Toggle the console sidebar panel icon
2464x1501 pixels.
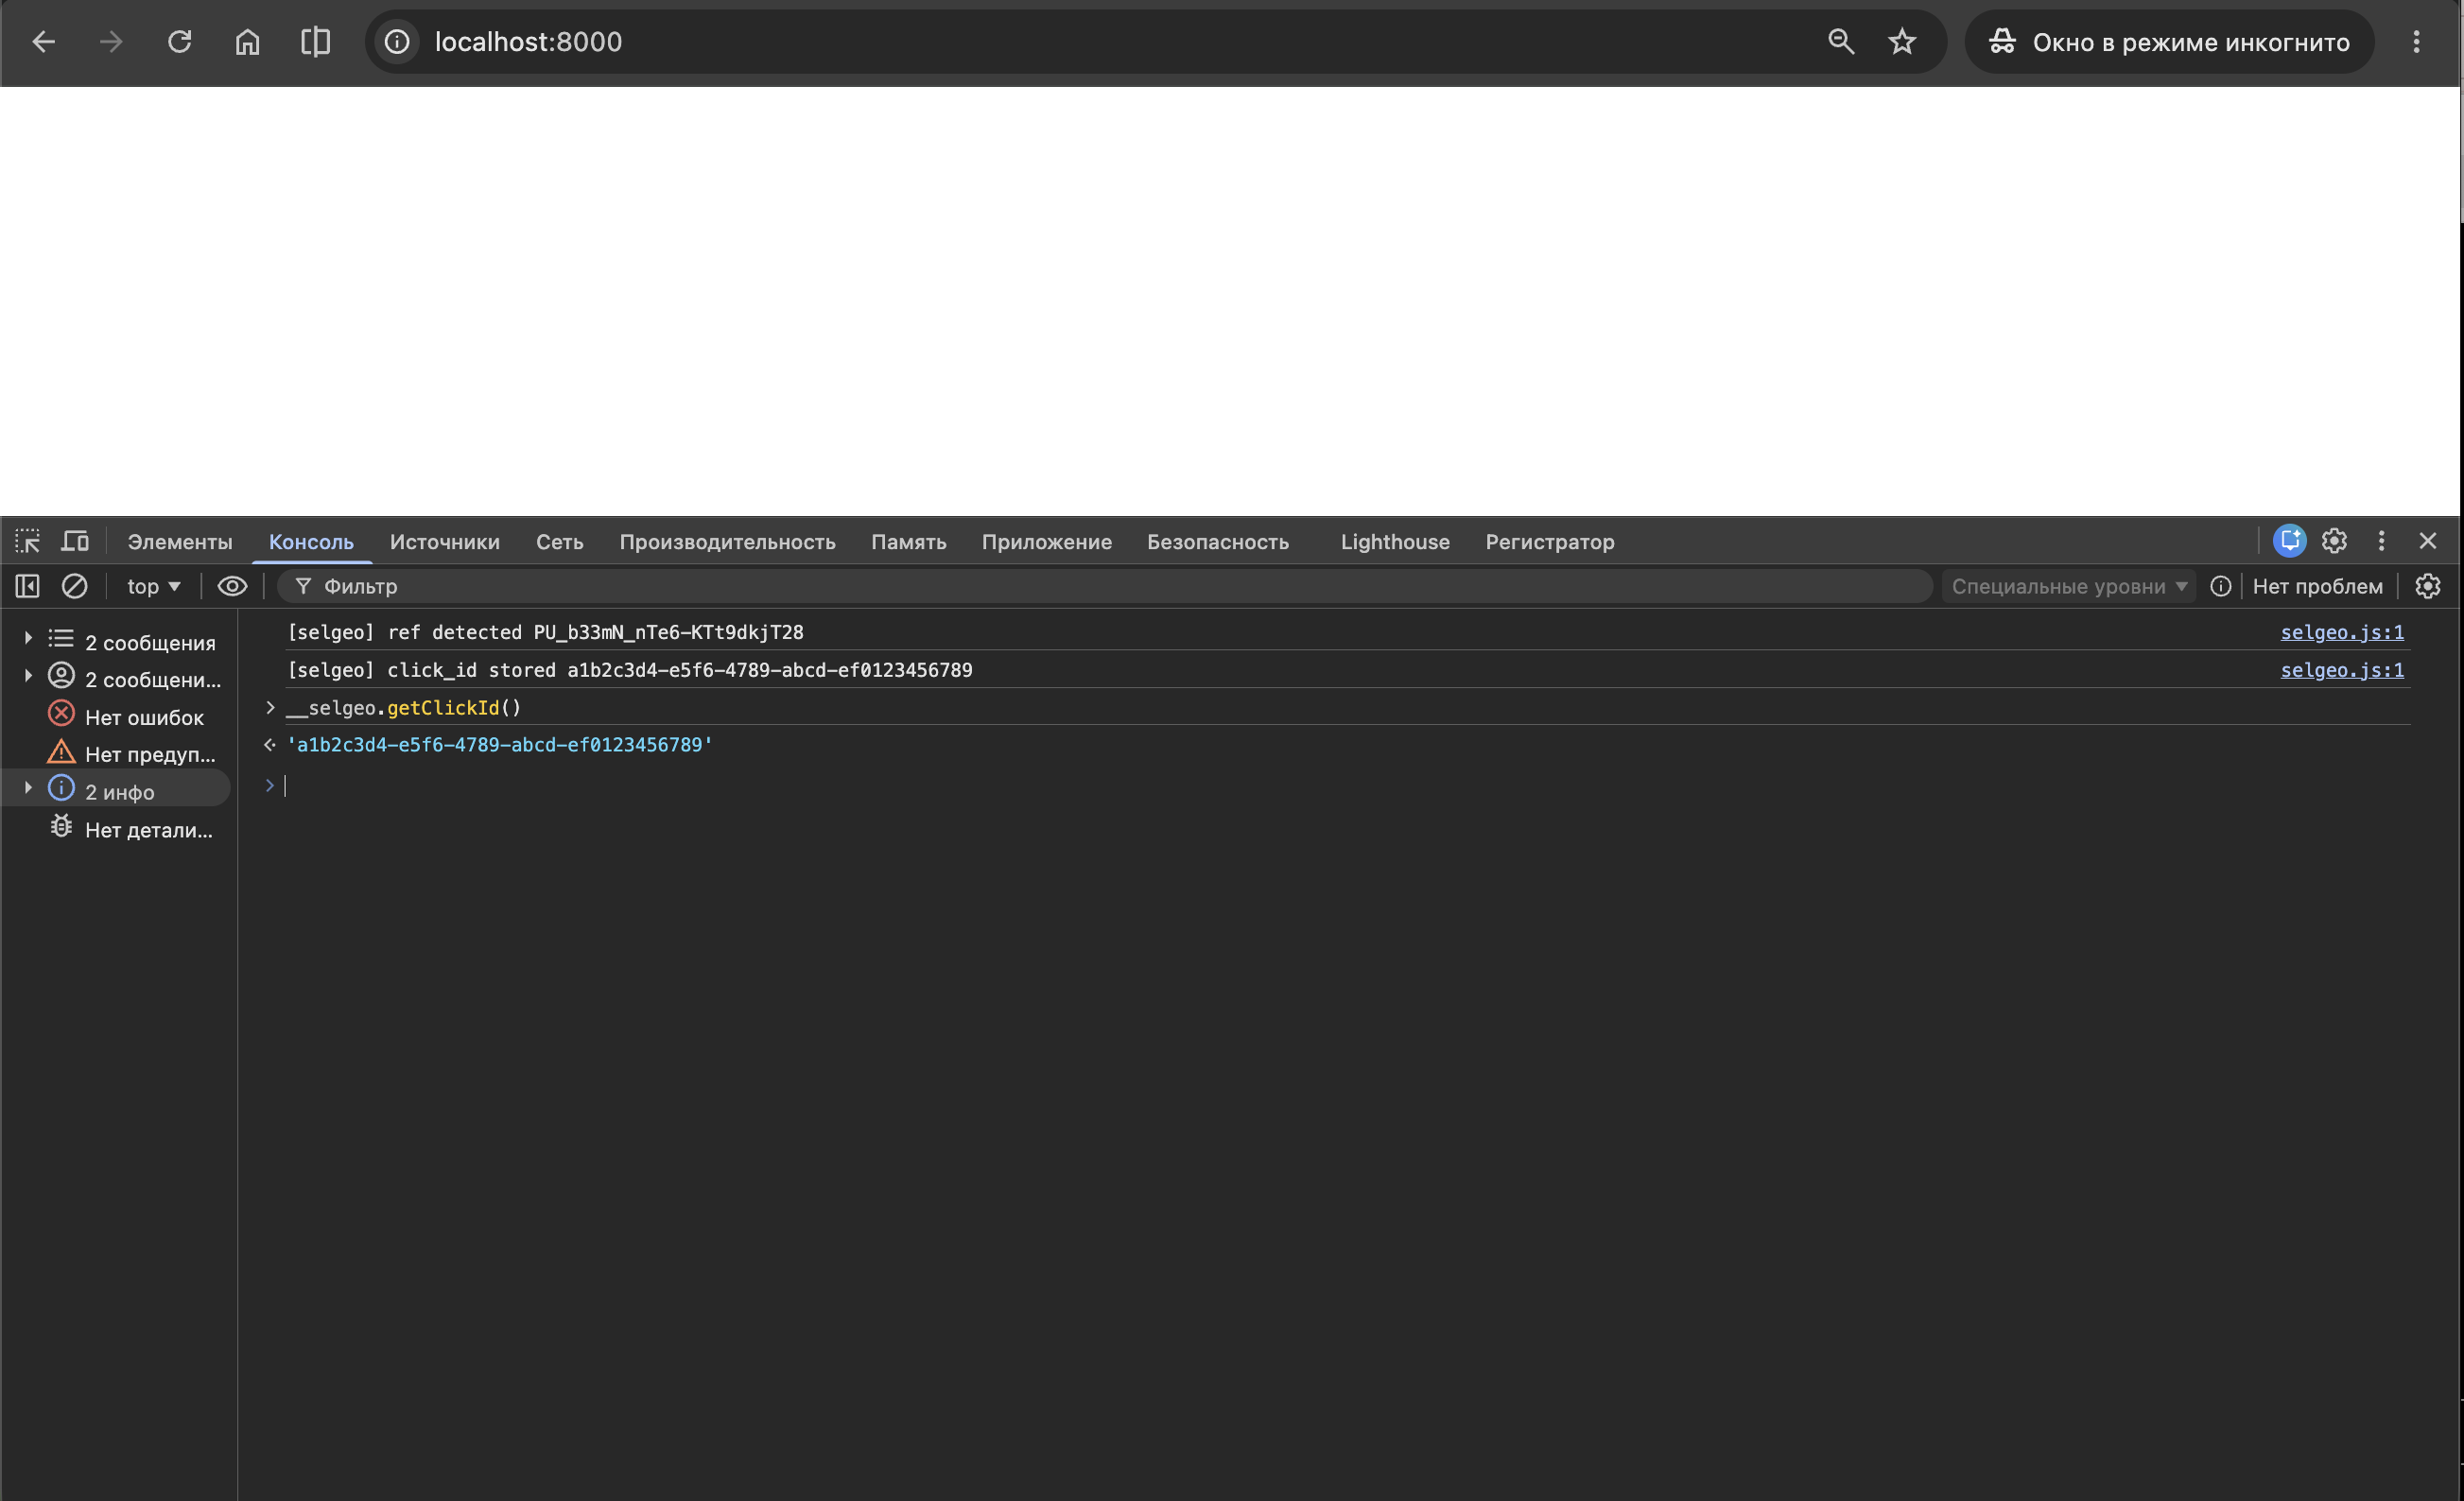coord(27,586)
